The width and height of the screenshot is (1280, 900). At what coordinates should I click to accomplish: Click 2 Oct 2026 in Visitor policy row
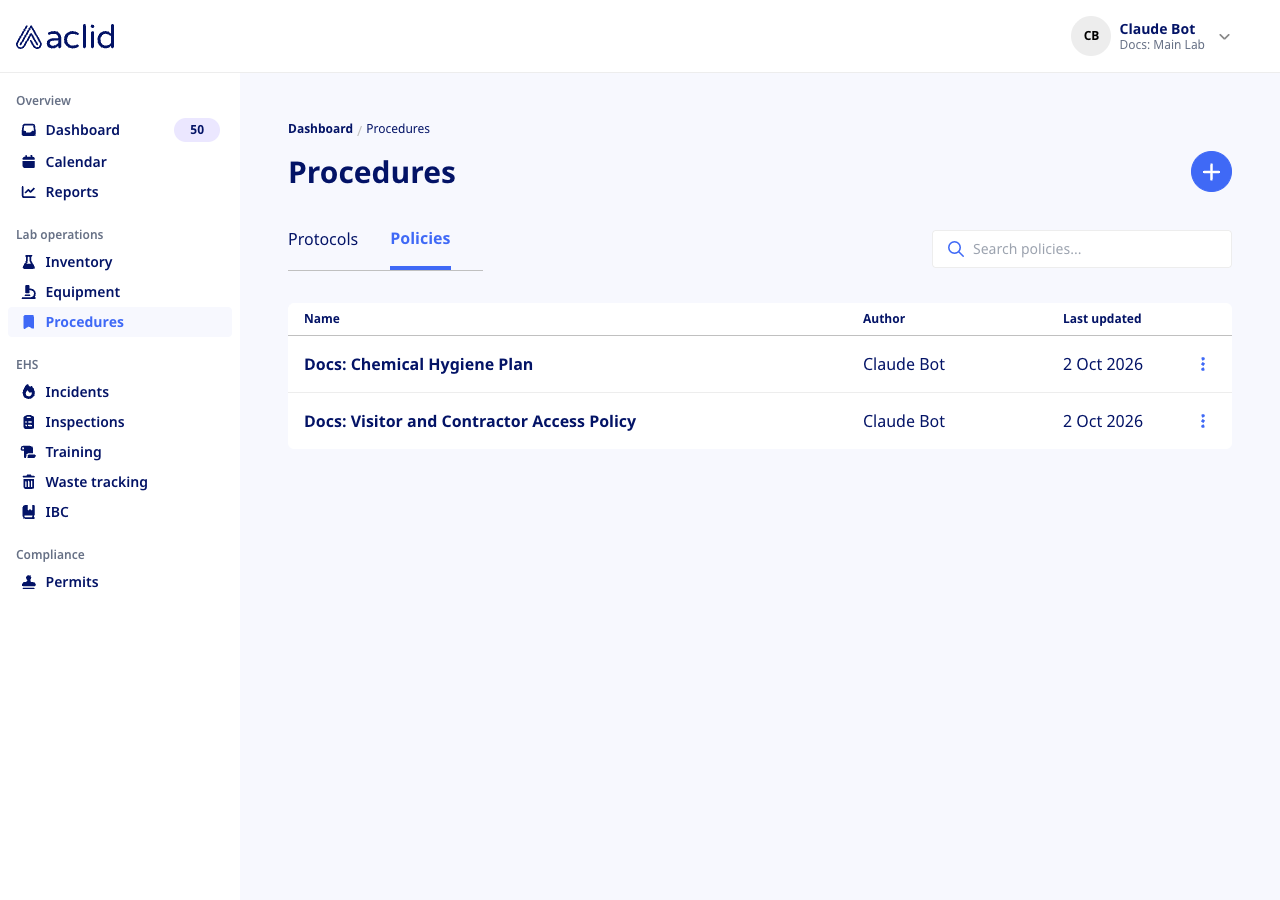[x=1103, y=421]
